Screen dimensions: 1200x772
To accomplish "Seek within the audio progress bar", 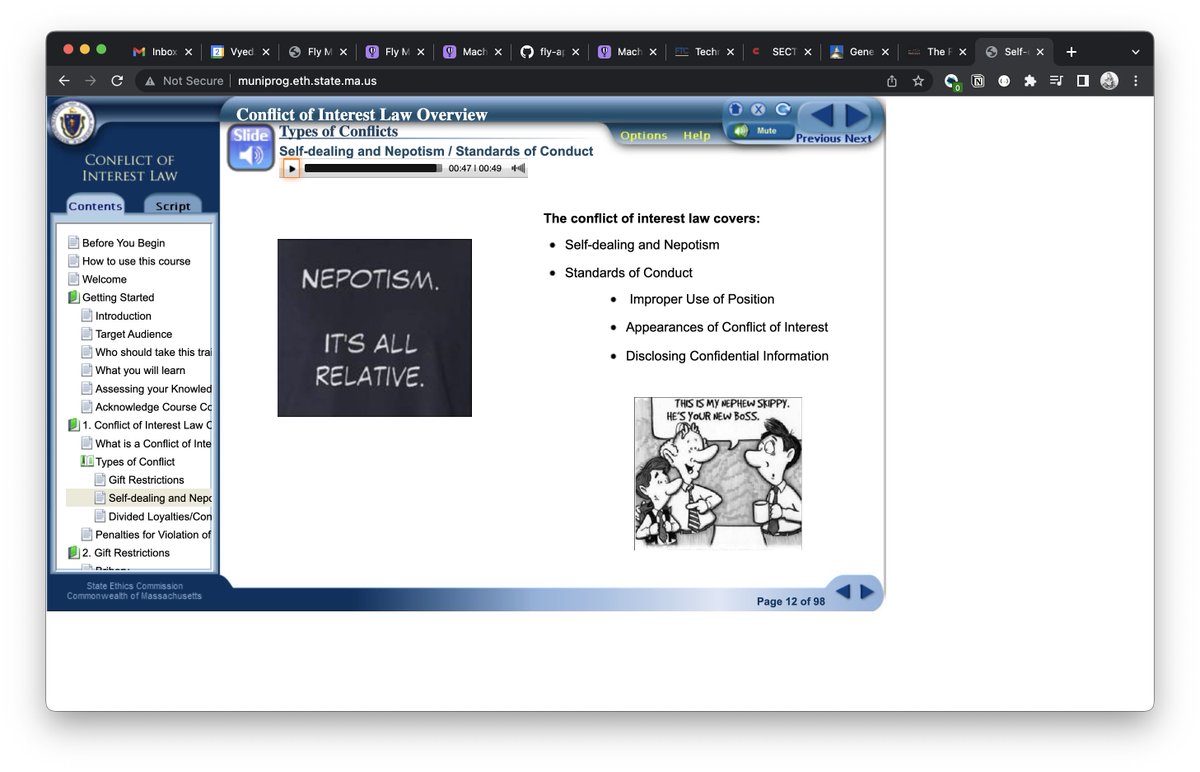I will click(x=373, y=168).
